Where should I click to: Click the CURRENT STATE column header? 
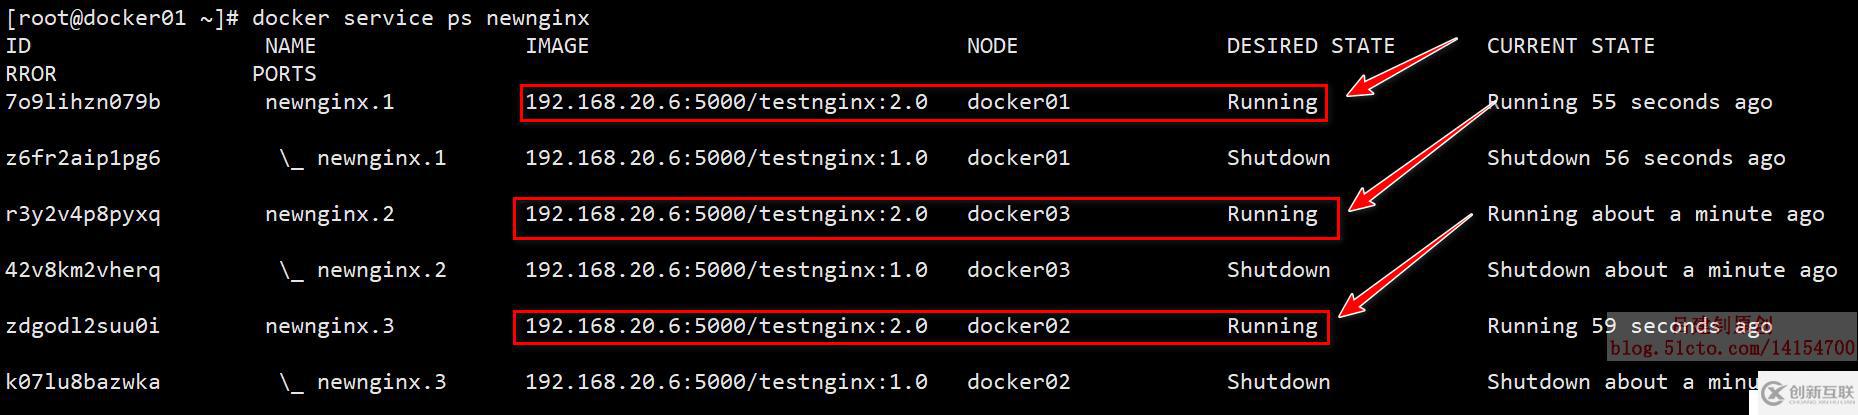(1570, 46)
